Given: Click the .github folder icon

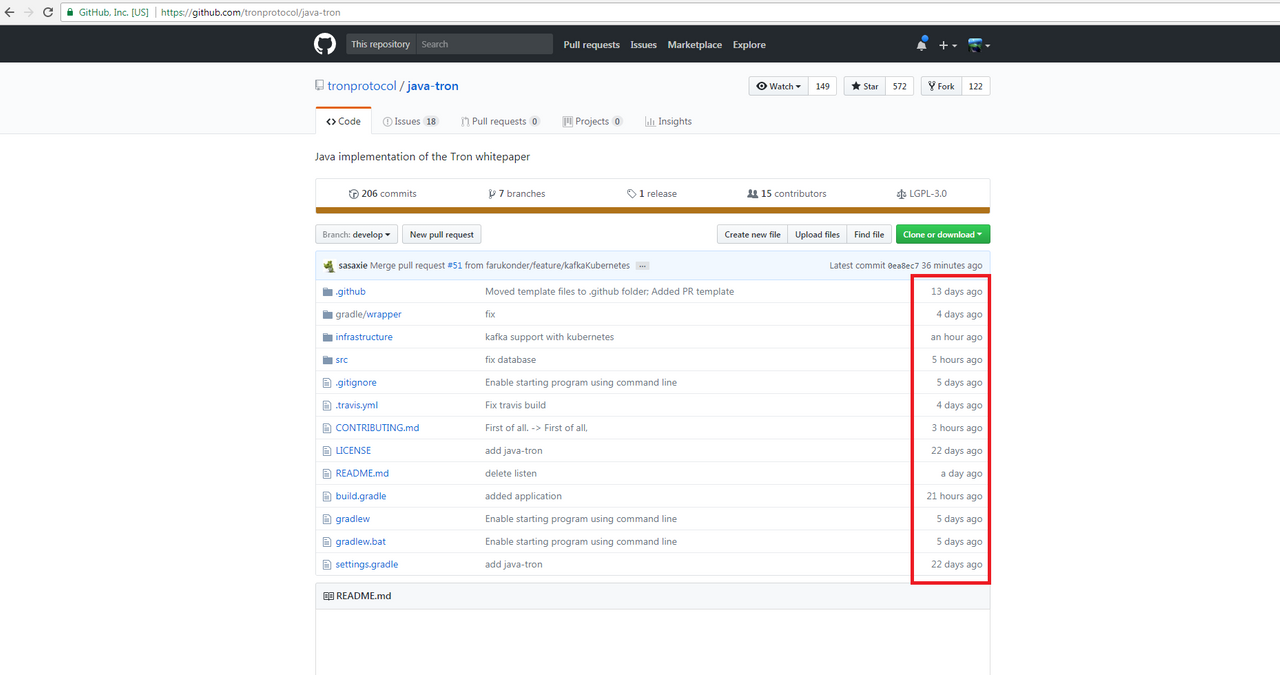Looking at the screenshot, I should click(327, 292).
